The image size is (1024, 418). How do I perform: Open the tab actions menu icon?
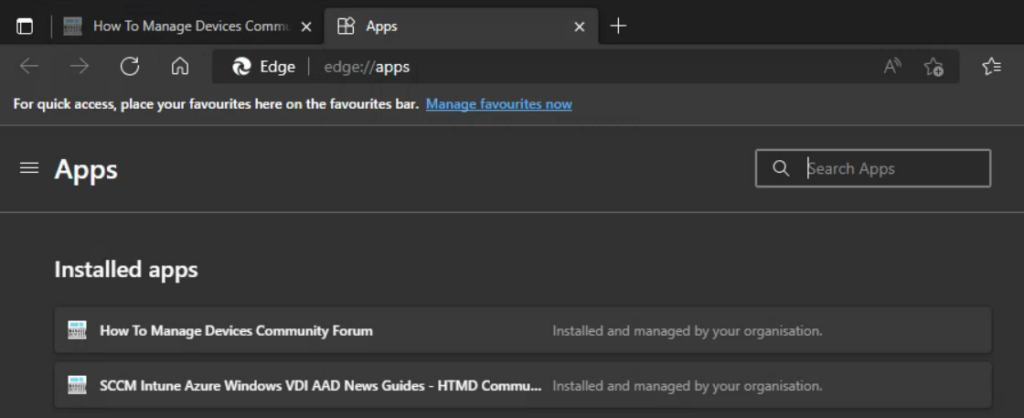tap(25, 26)
